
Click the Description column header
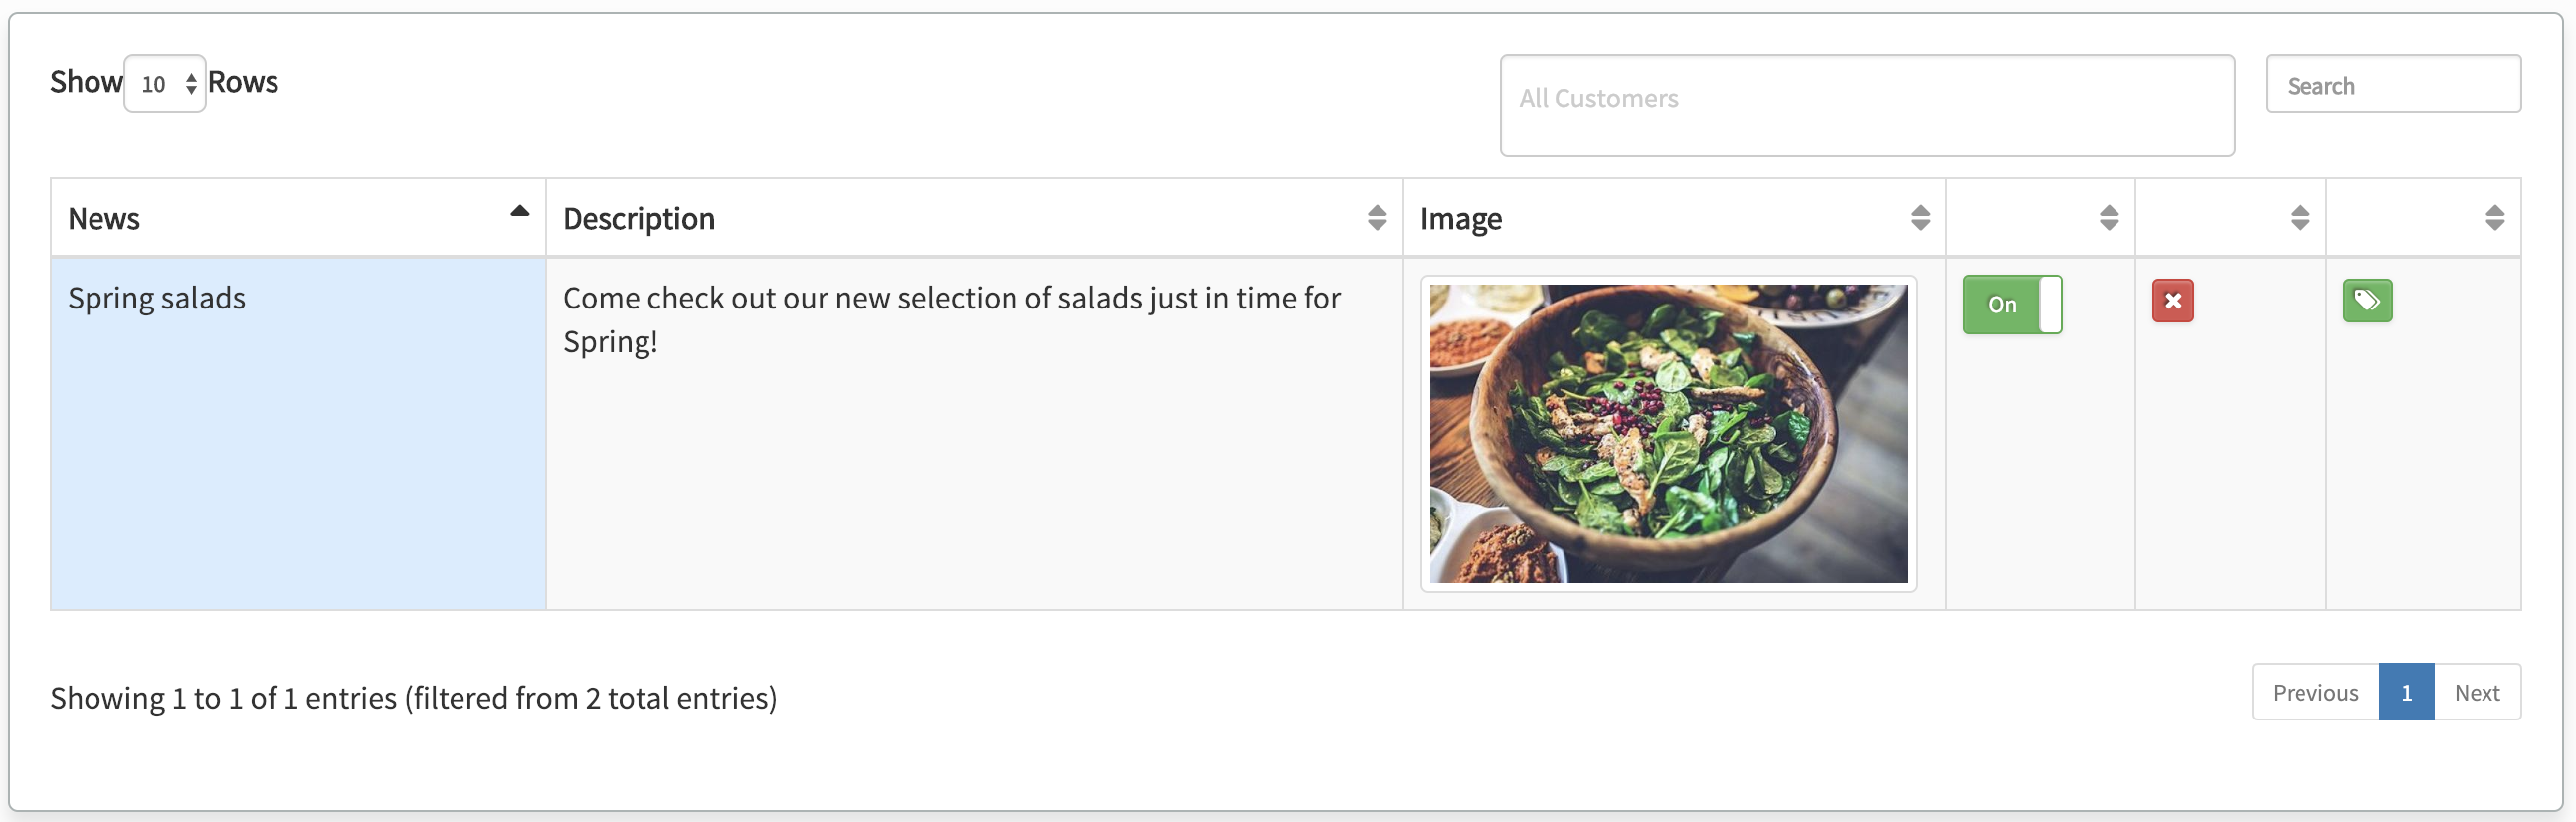pyautogui.click(x=639, y=219)
